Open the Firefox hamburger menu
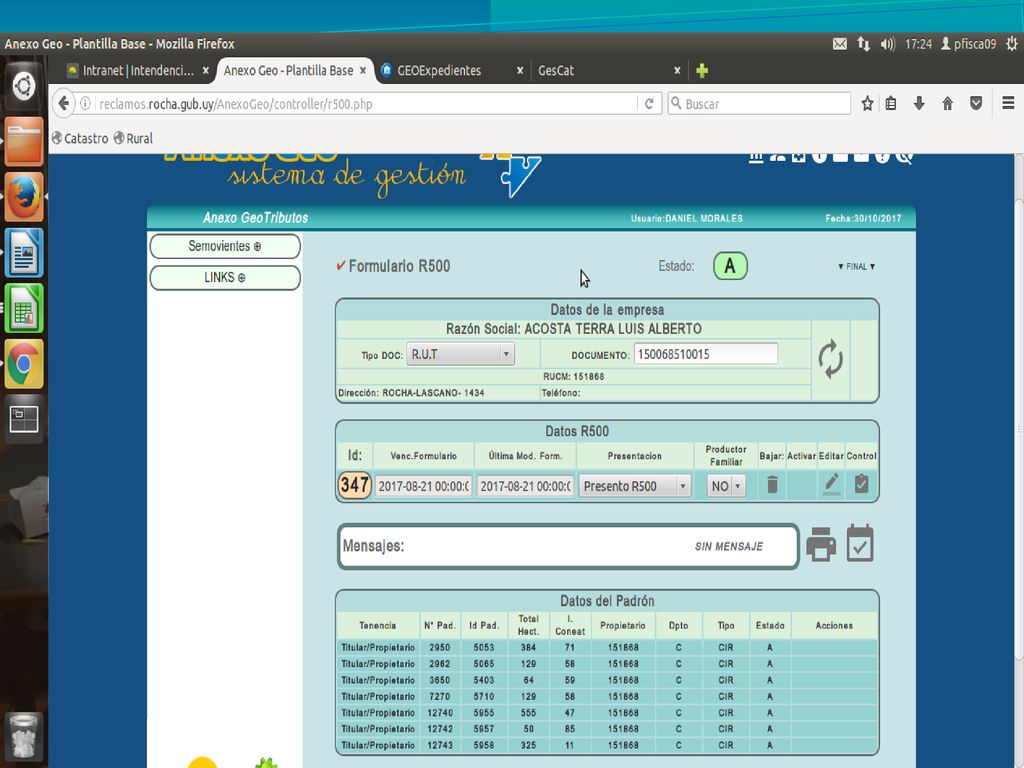 click(x=1008, y=103)
